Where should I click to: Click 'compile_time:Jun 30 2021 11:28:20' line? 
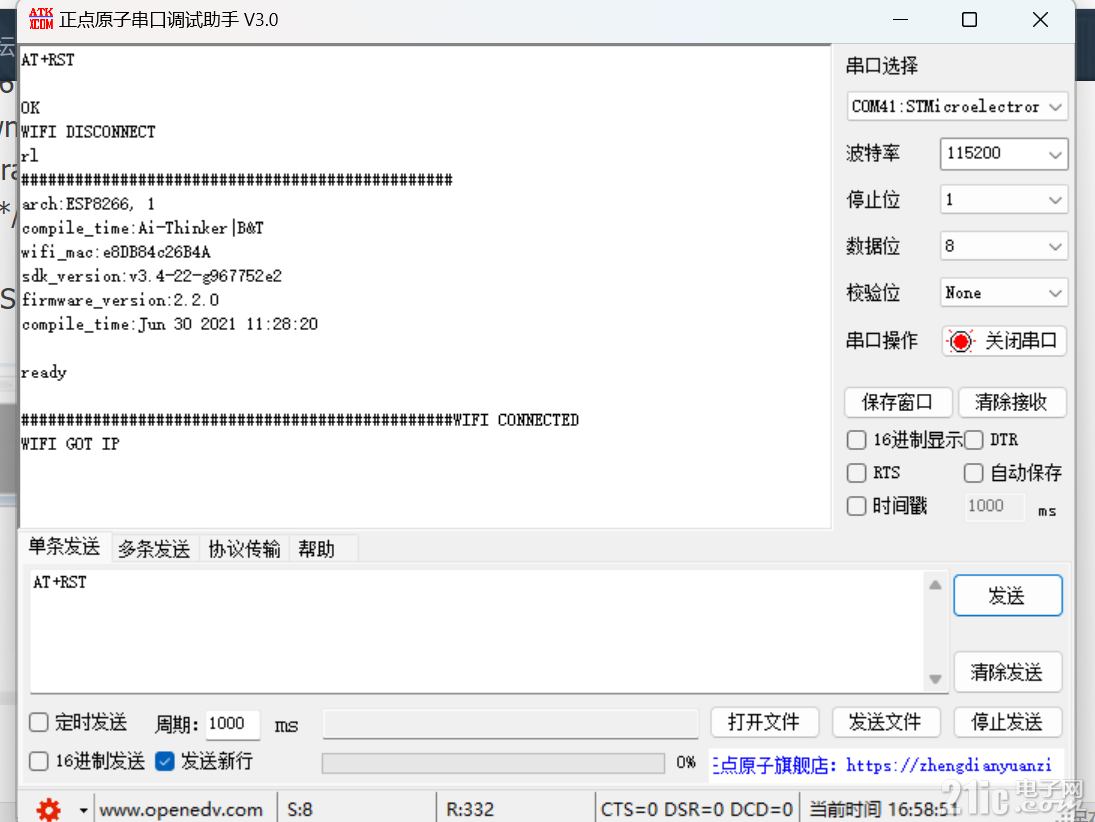coord(170,324)
